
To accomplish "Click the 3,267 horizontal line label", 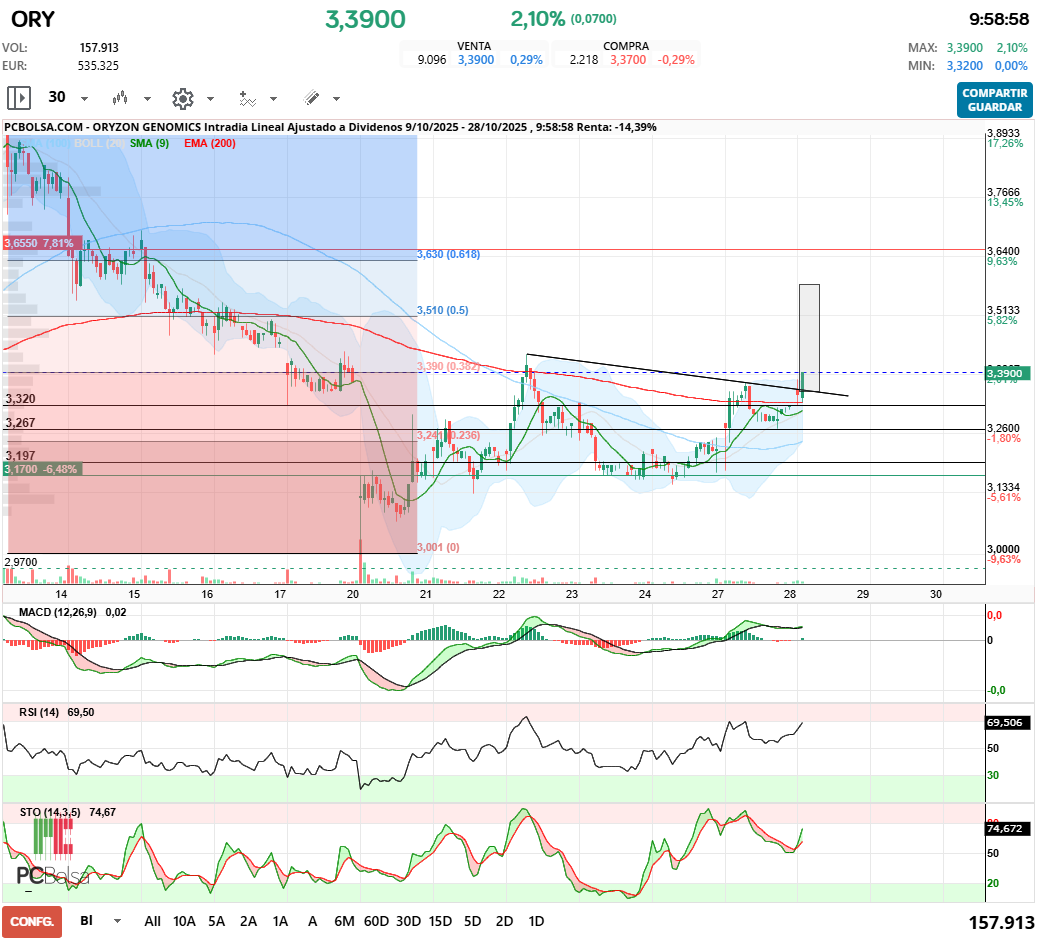I will [x=20, y=423].
